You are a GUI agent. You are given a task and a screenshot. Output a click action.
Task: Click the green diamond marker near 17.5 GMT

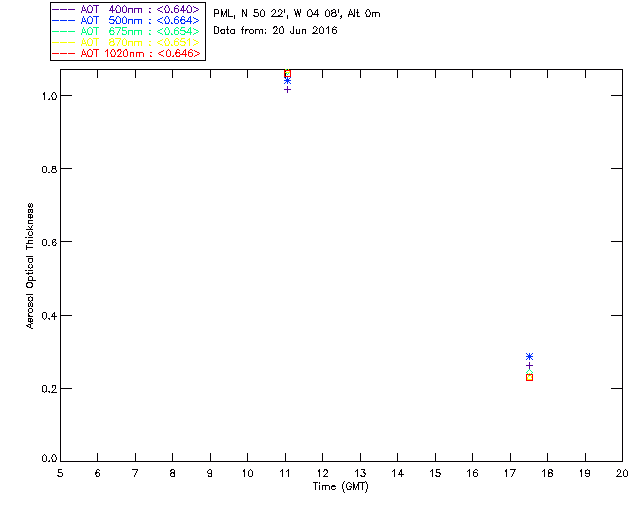coord(529,372)
